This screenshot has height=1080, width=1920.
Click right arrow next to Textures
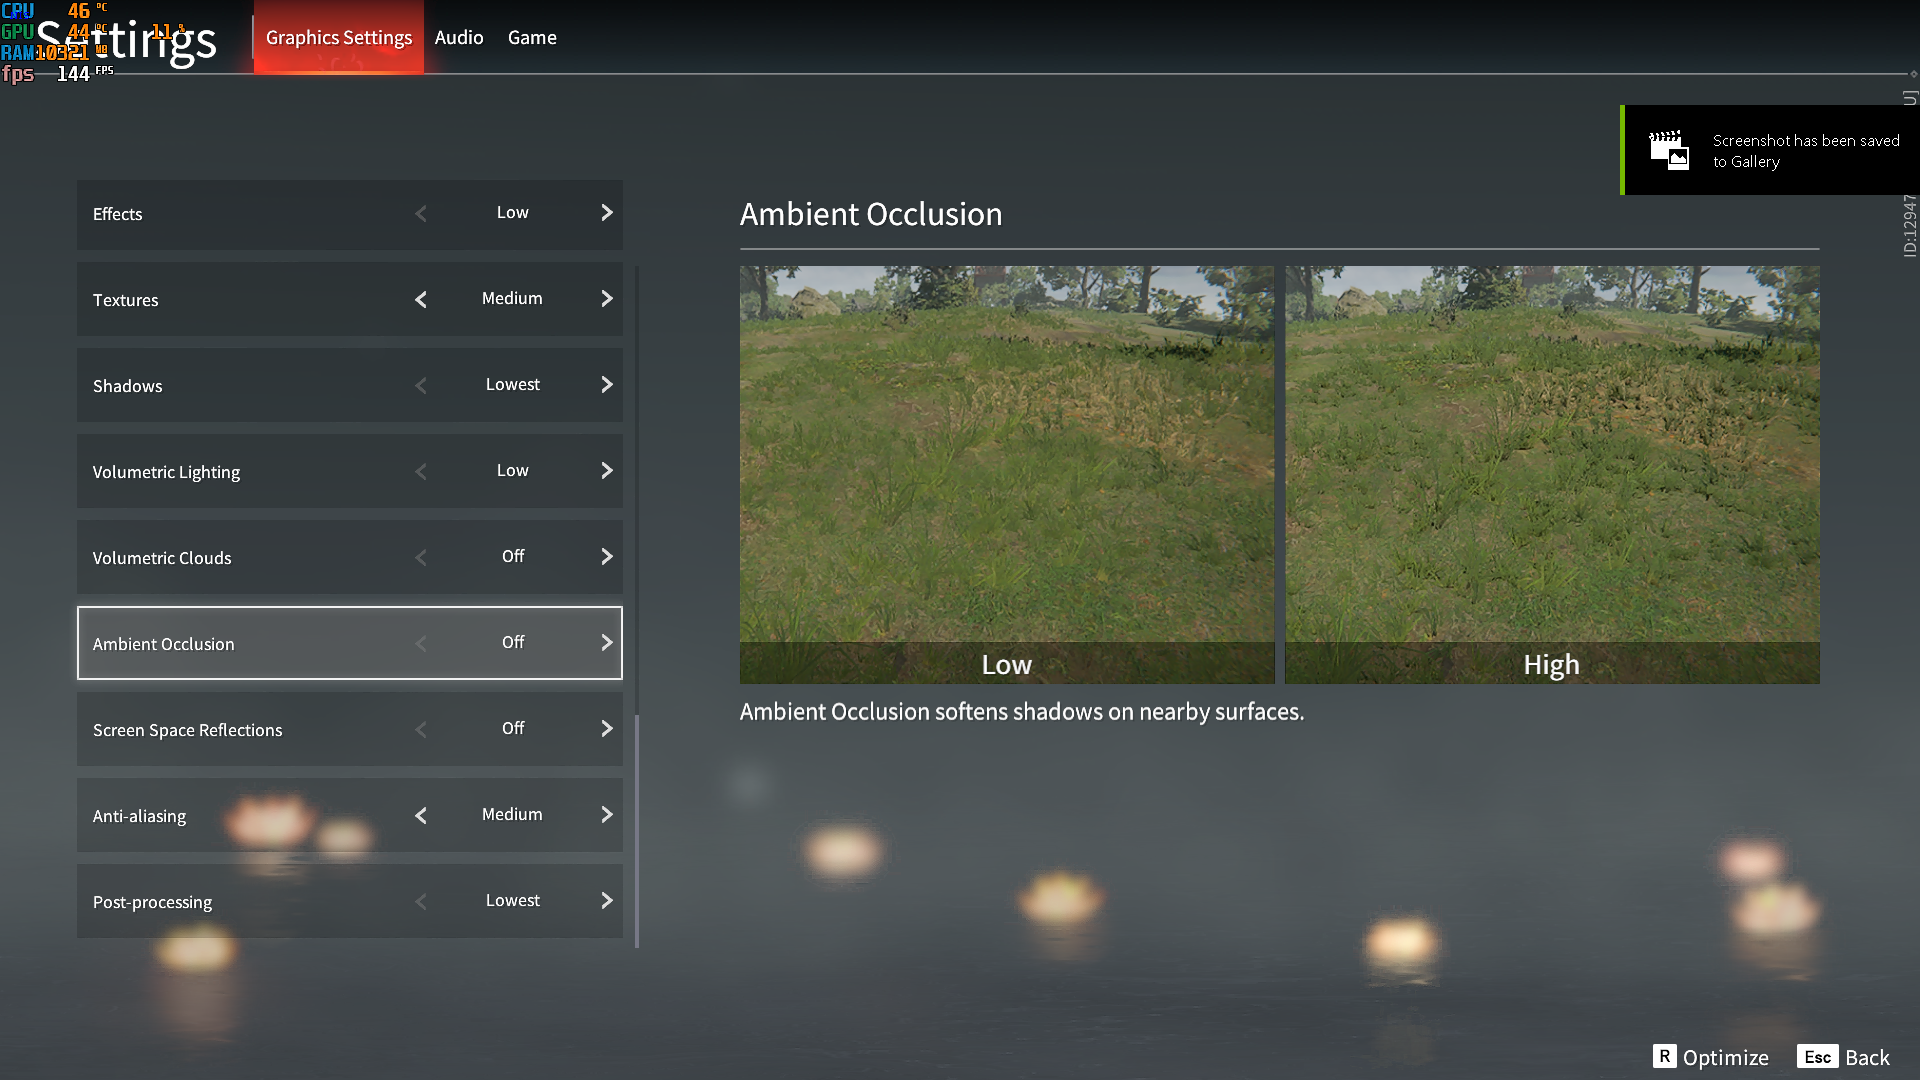point(606,299)
